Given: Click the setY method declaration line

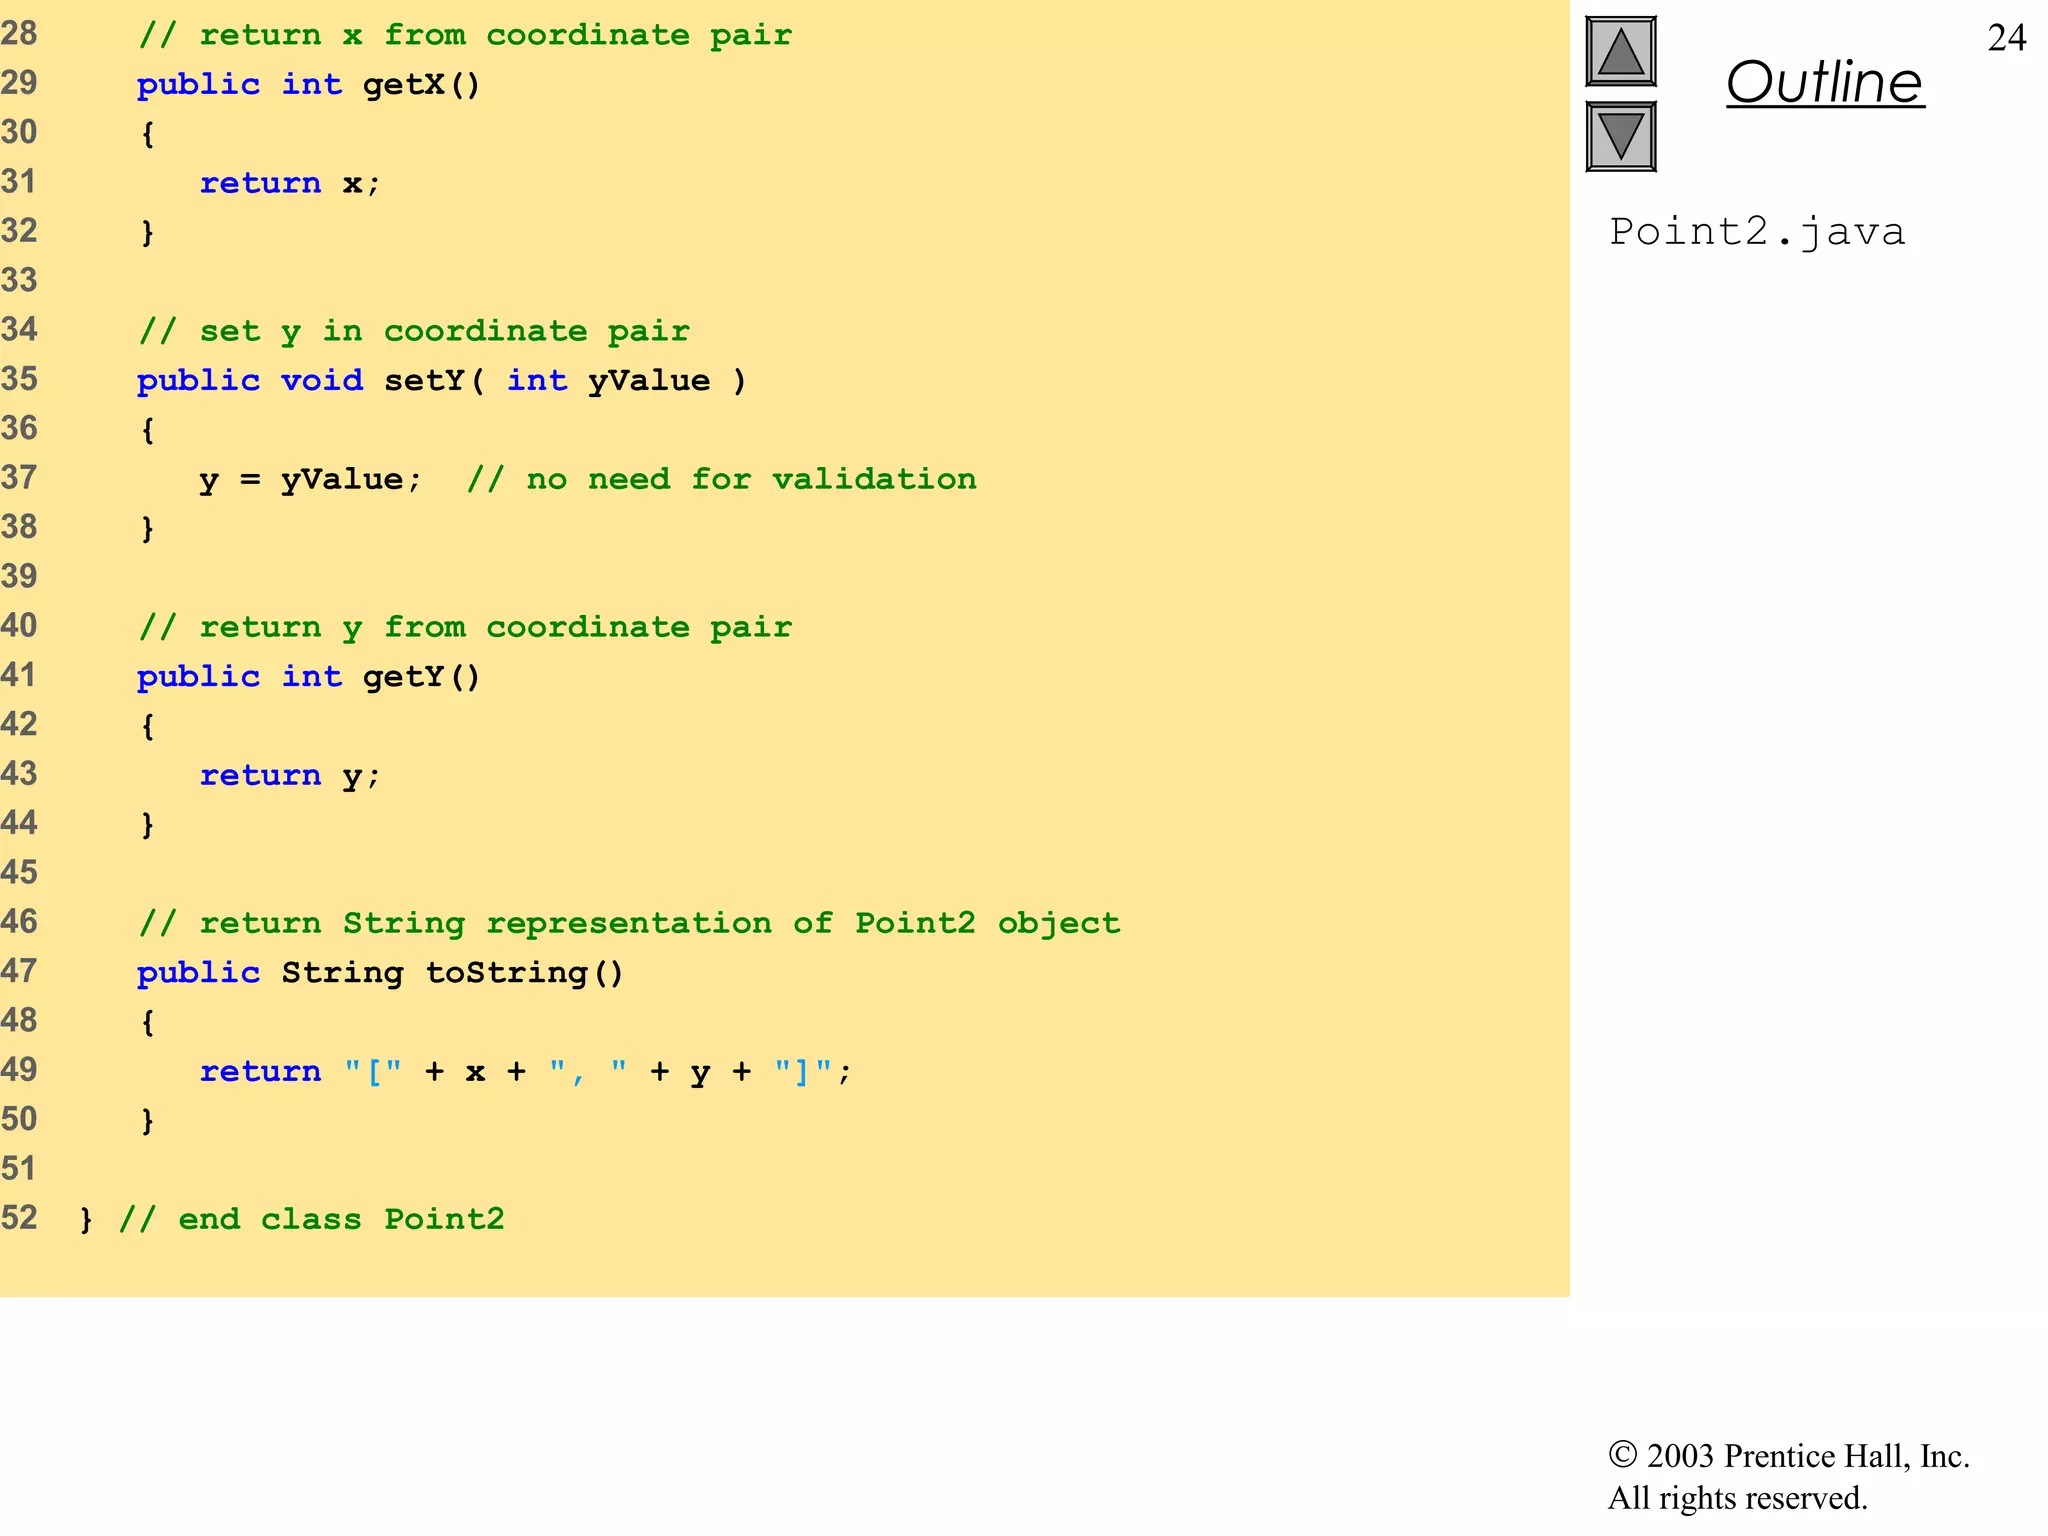Looking at the screenshot, I should pos(440,380).
